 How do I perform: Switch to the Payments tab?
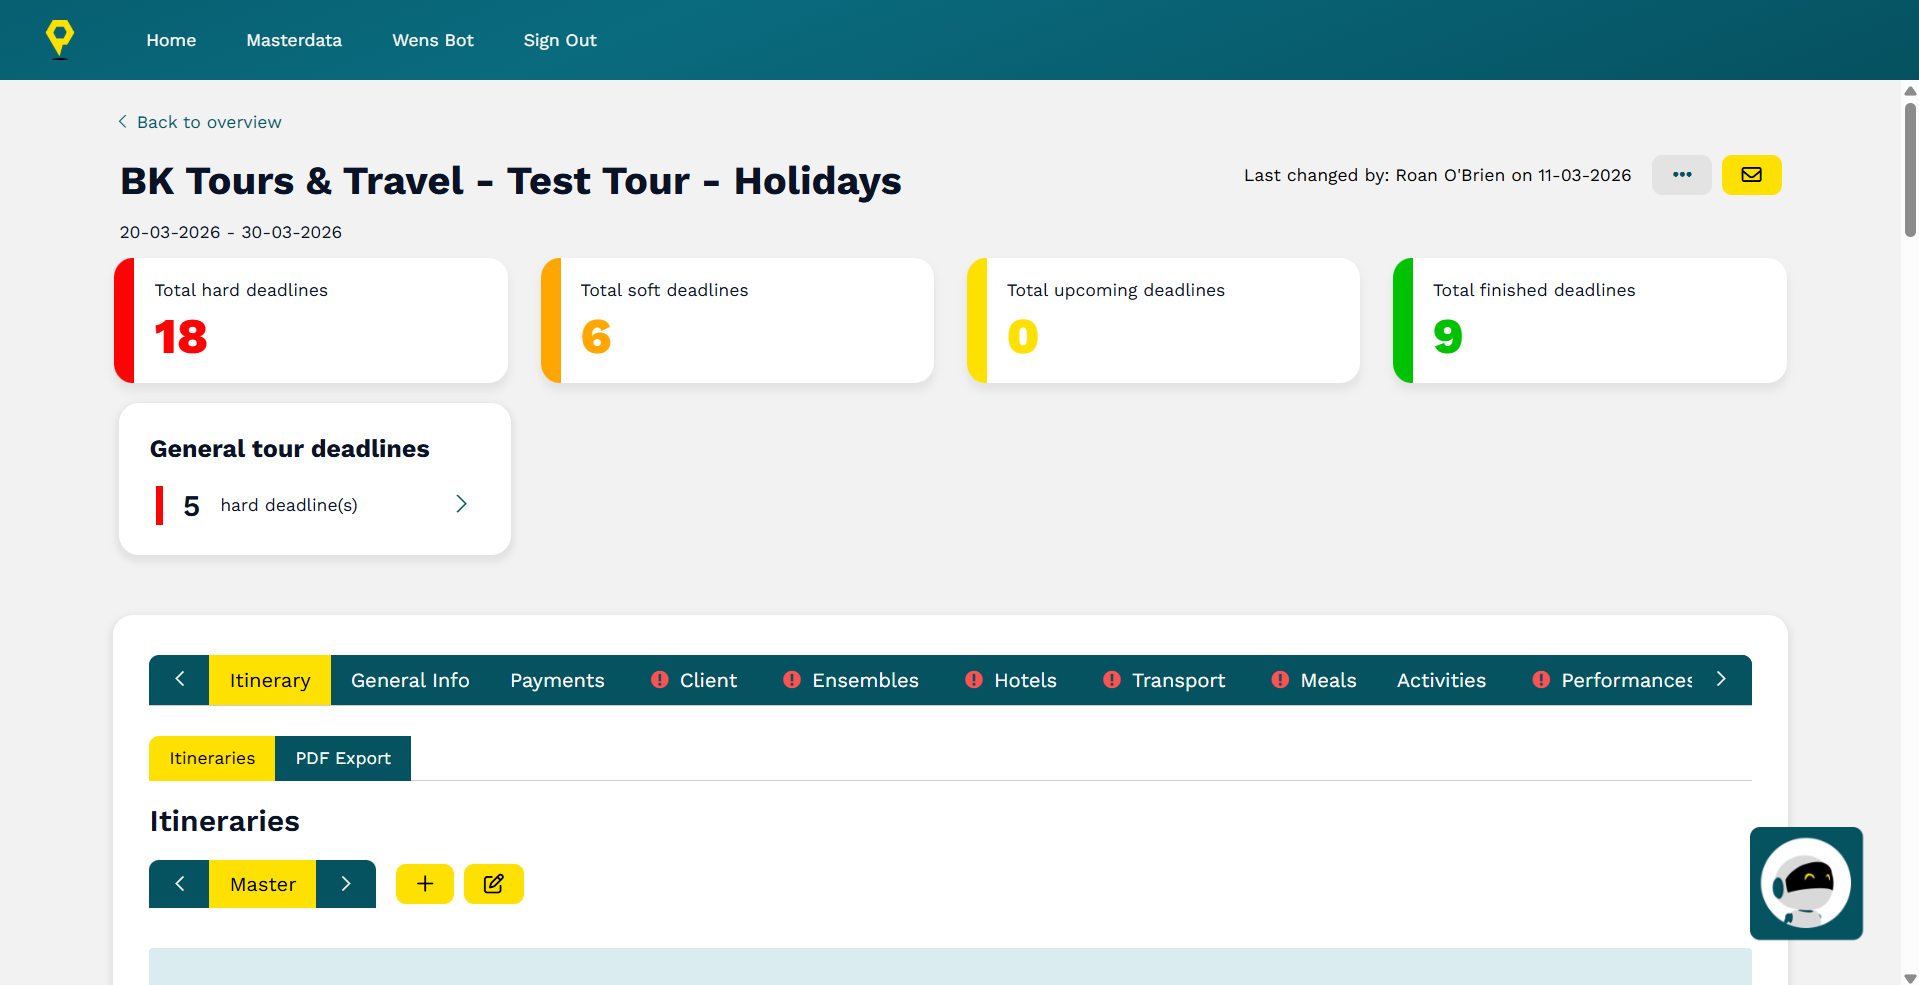click(557, 680)
